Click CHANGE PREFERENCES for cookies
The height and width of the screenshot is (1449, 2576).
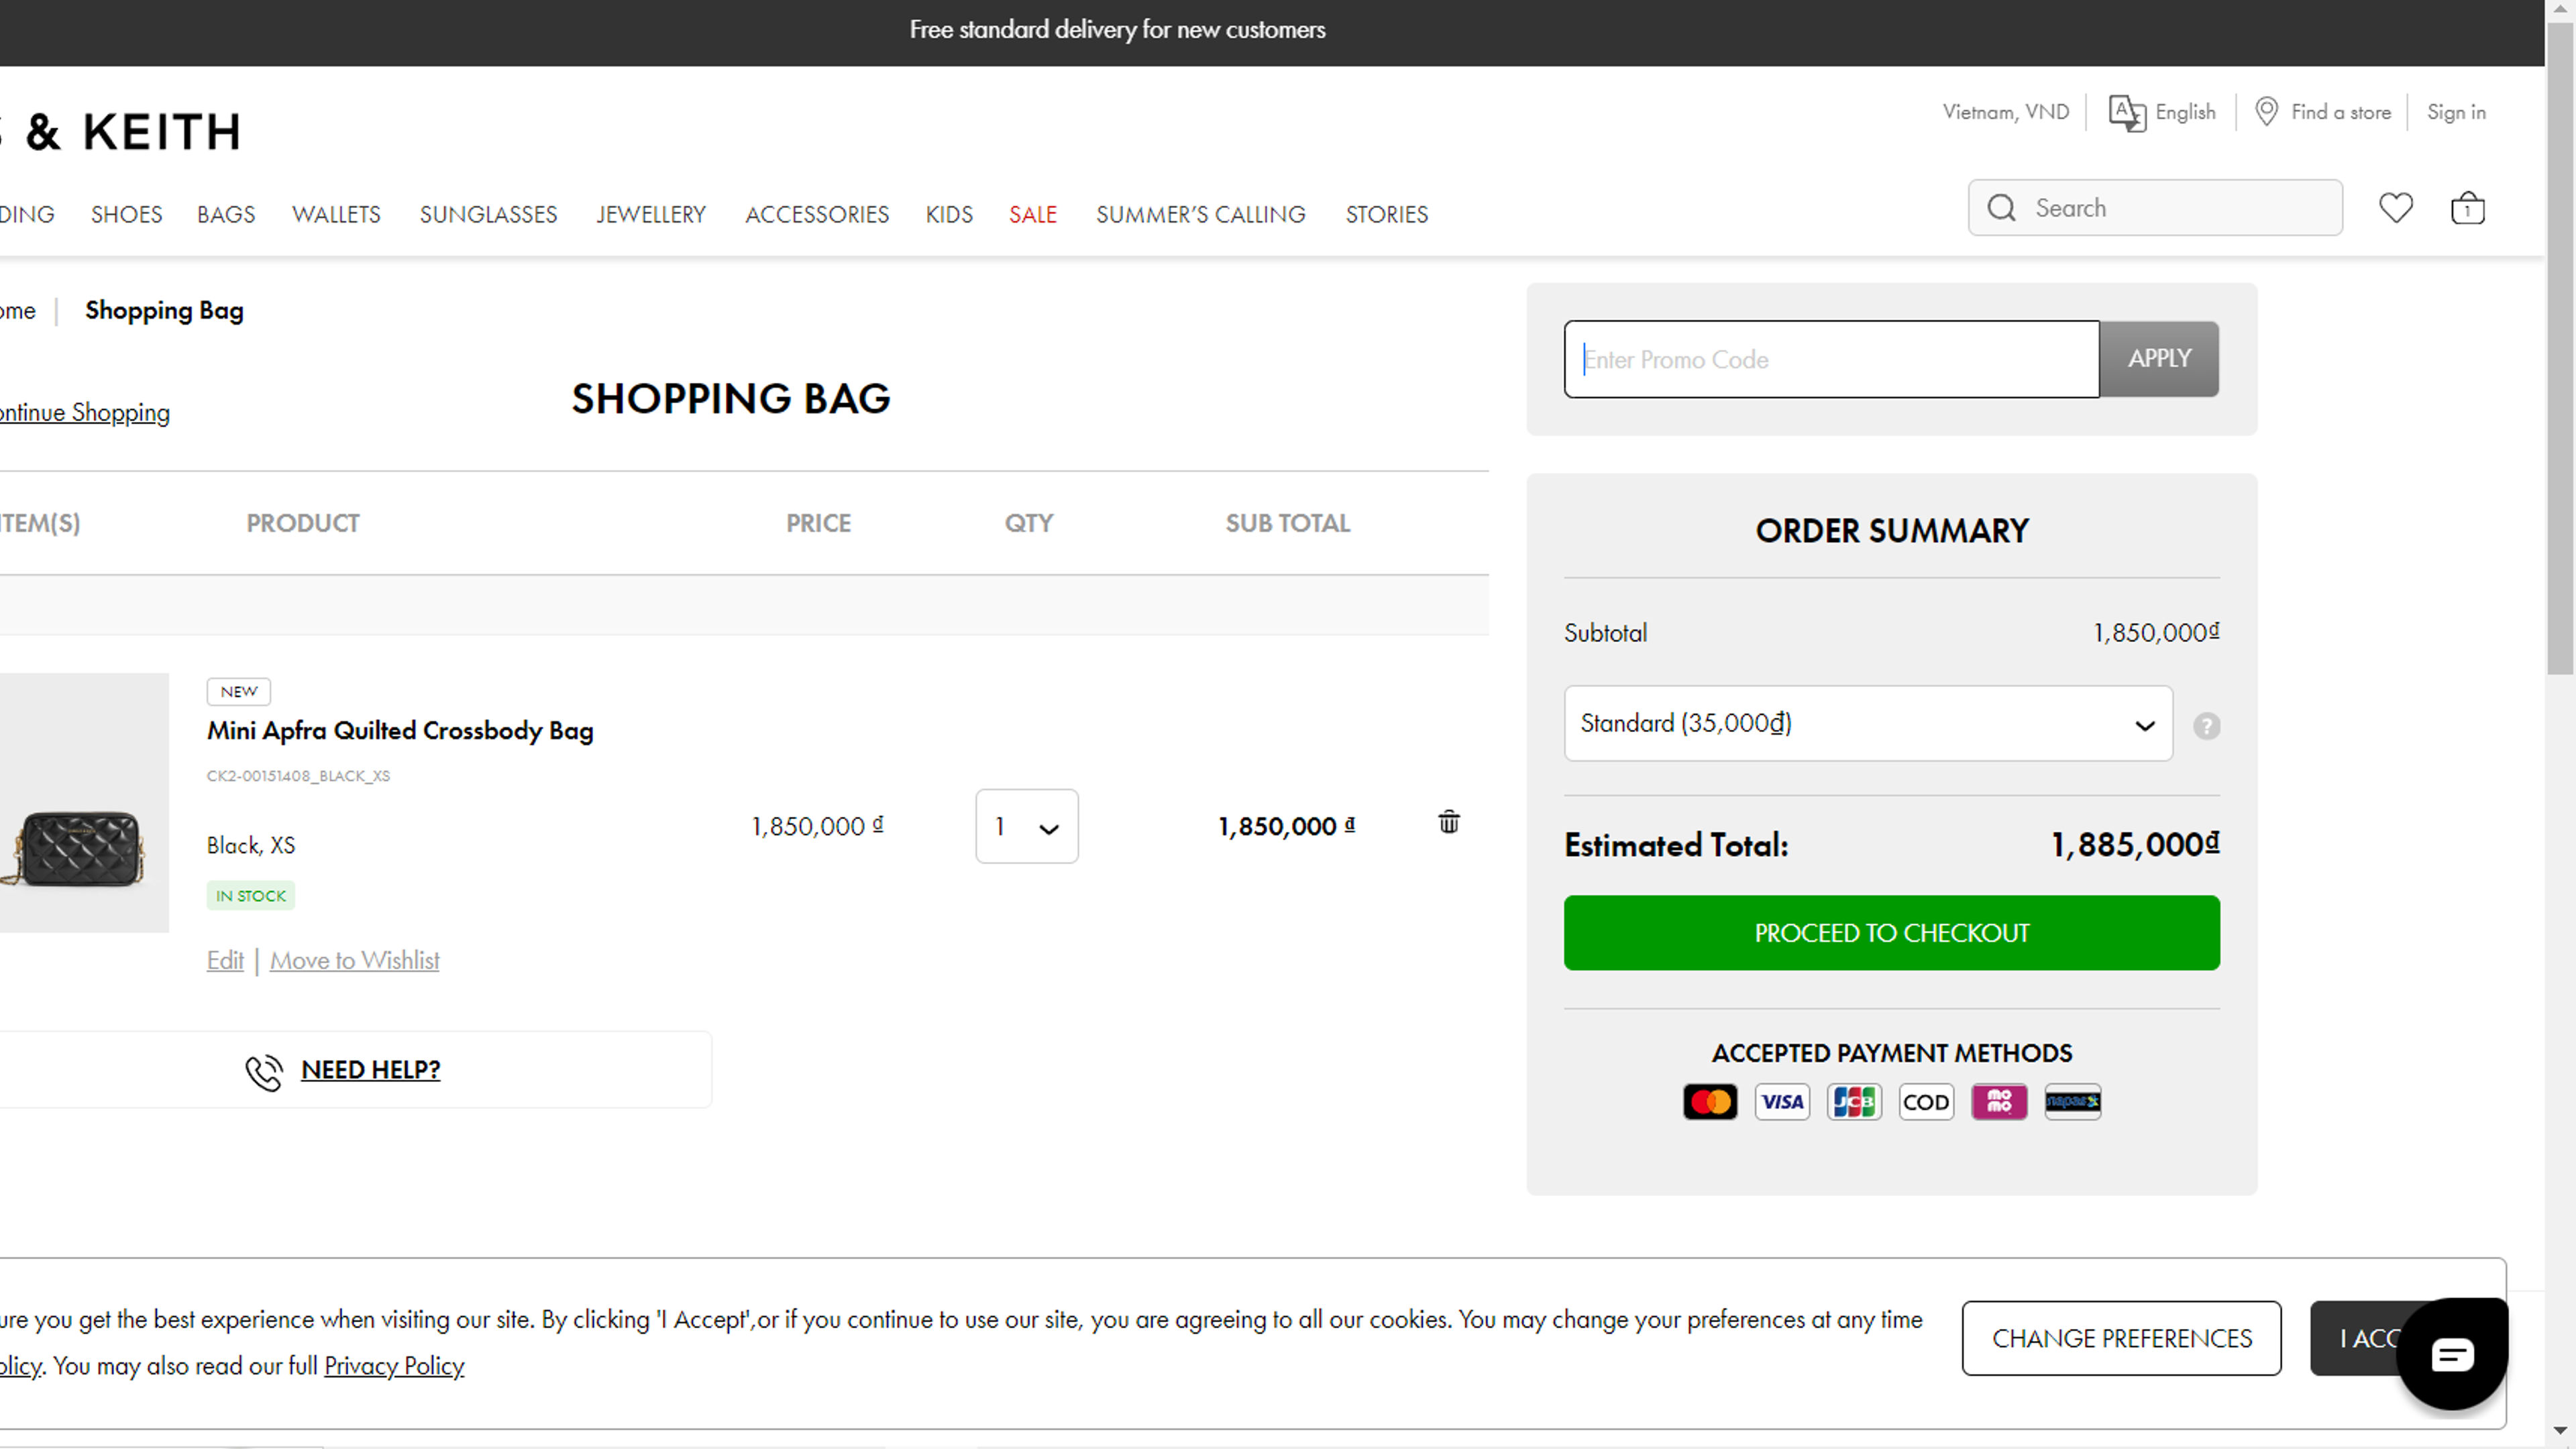pyautogui.click(x=2121, y=1338)
